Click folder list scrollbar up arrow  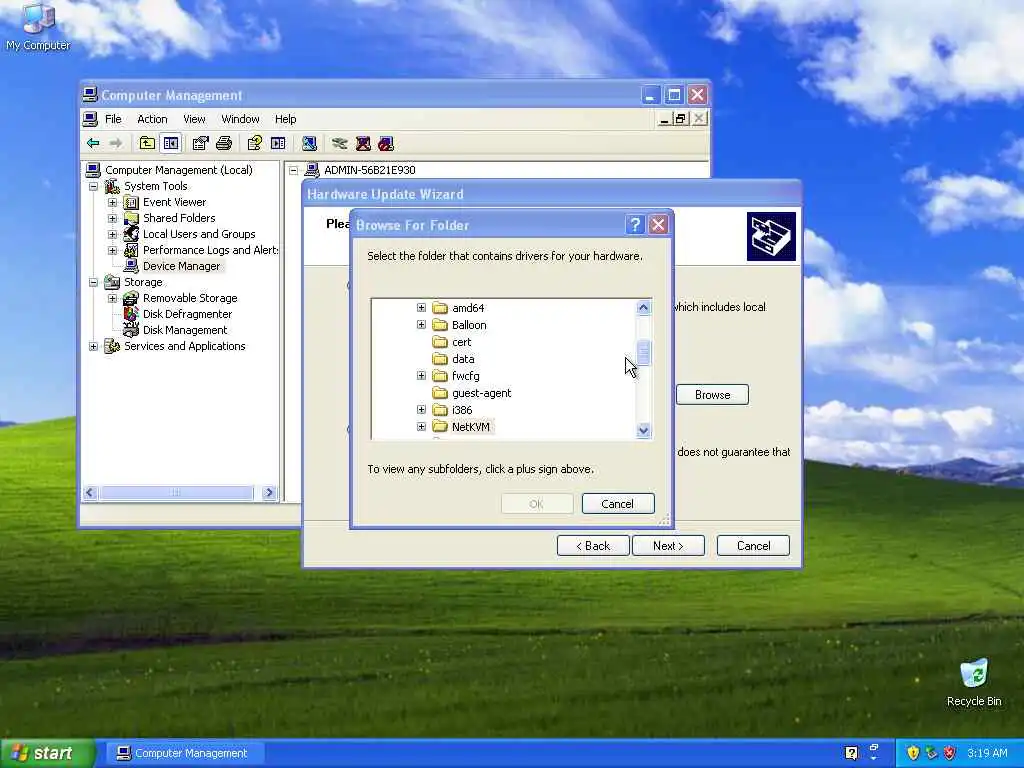[643, 308]
